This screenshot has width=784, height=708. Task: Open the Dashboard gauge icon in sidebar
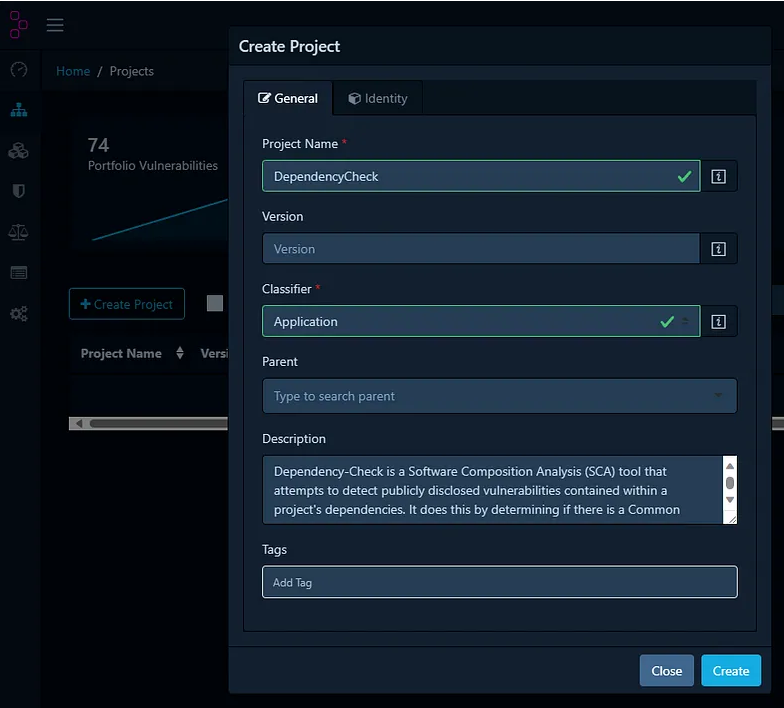point(19,70)
